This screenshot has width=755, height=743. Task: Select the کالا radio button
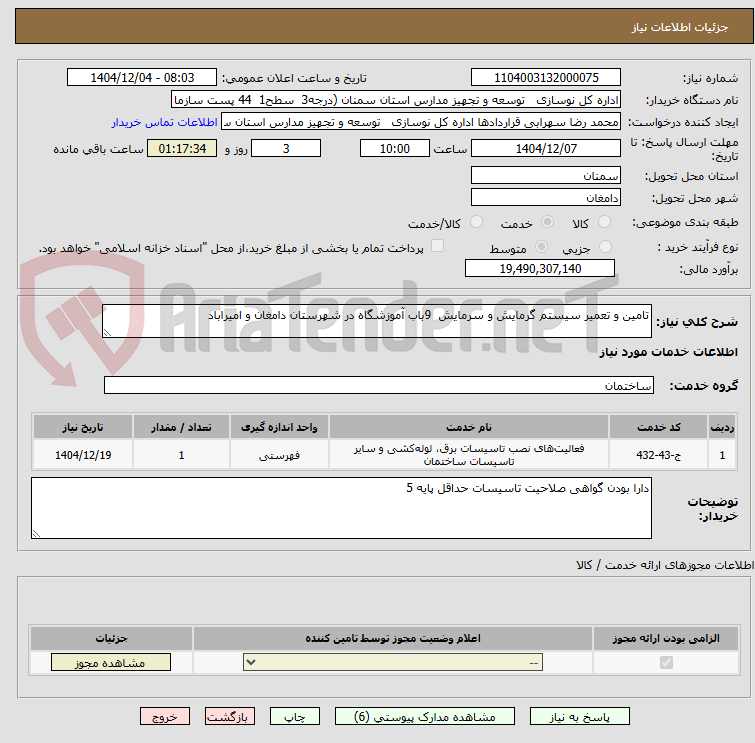coord(604,222)
